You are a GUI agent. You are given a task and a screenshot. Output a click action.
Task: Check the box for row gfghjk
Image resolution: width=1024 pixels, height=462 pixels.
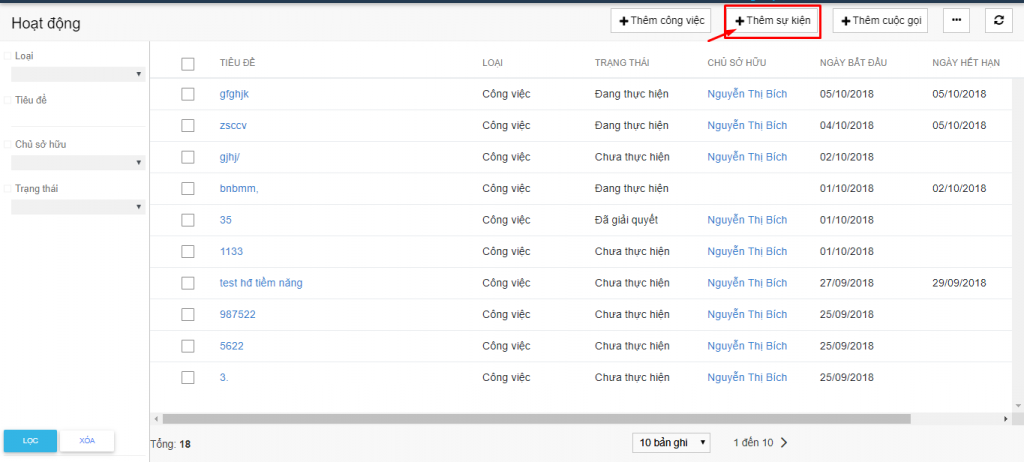pyautogui.click(x=188, y=94)
